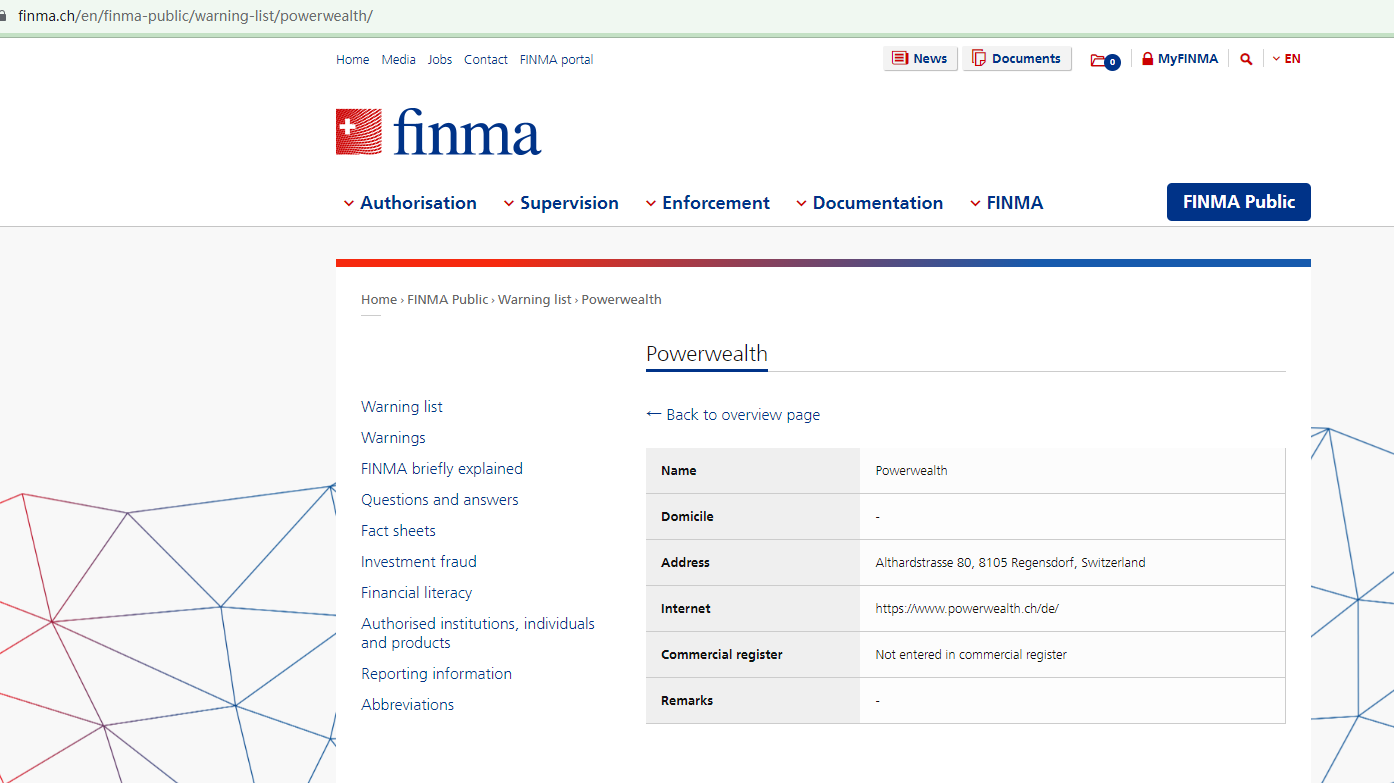1394x783 pixels.
Task: Open the Warning list breadcrumb link
Action: pos(534,299)
